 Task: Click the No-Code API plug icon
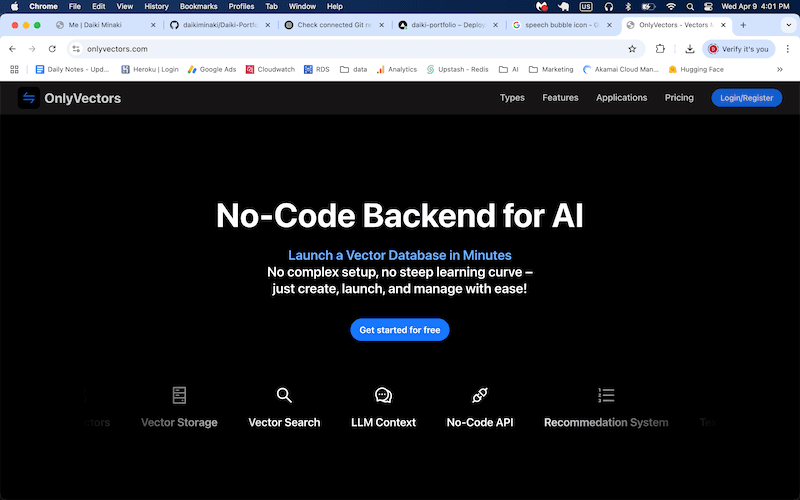click(480, 395)
